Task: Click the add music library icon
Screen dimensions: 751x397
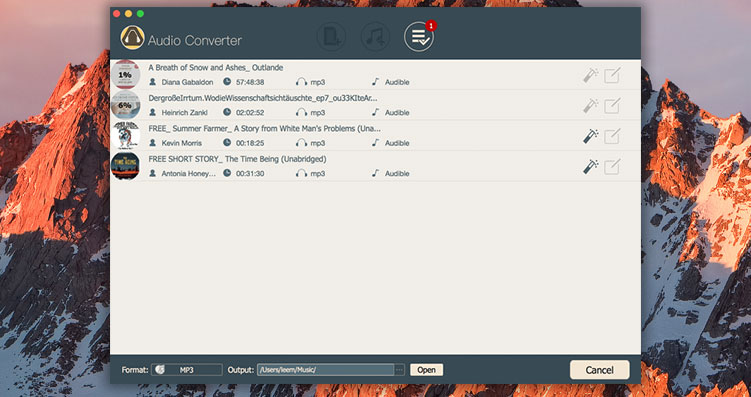Action: pyautogui.click(x=375, y=37)
